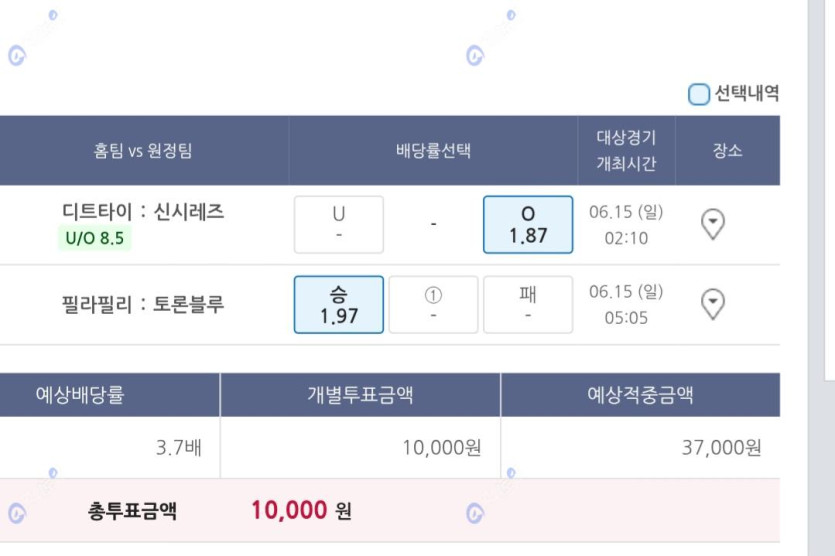Click the 배당률선택 column header
Image resolution: width=835 pixels, height=556 pixels.
click(x=433, y=150)
